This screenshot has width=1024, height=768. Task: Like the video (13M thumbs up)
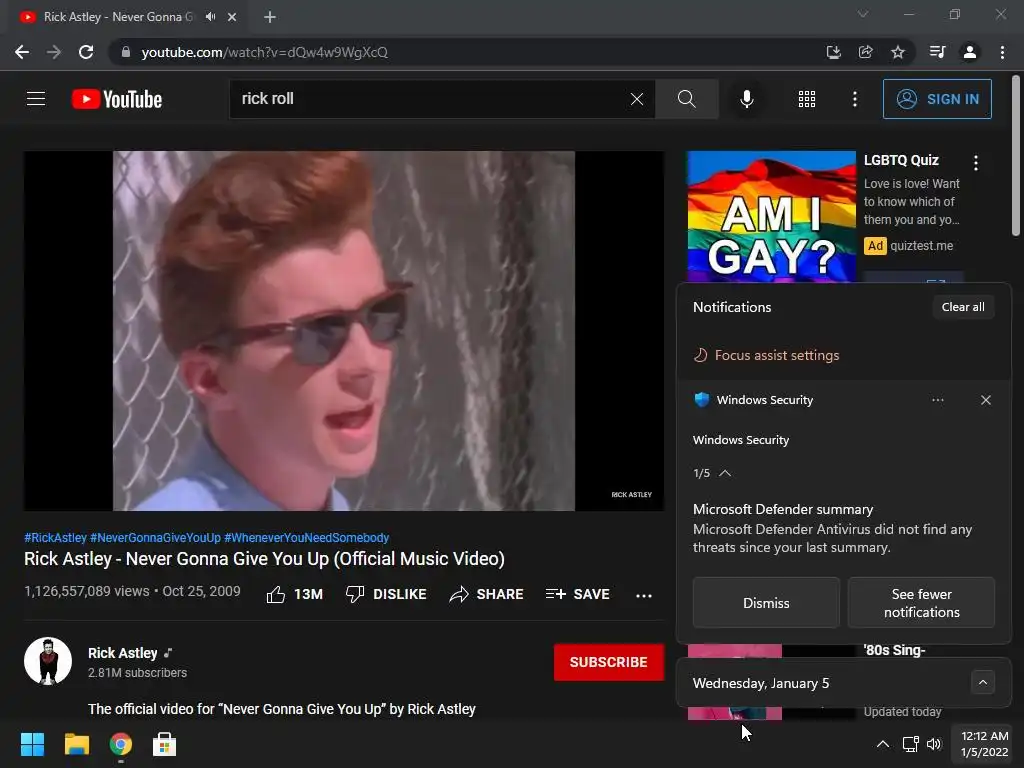click(295, 594)
